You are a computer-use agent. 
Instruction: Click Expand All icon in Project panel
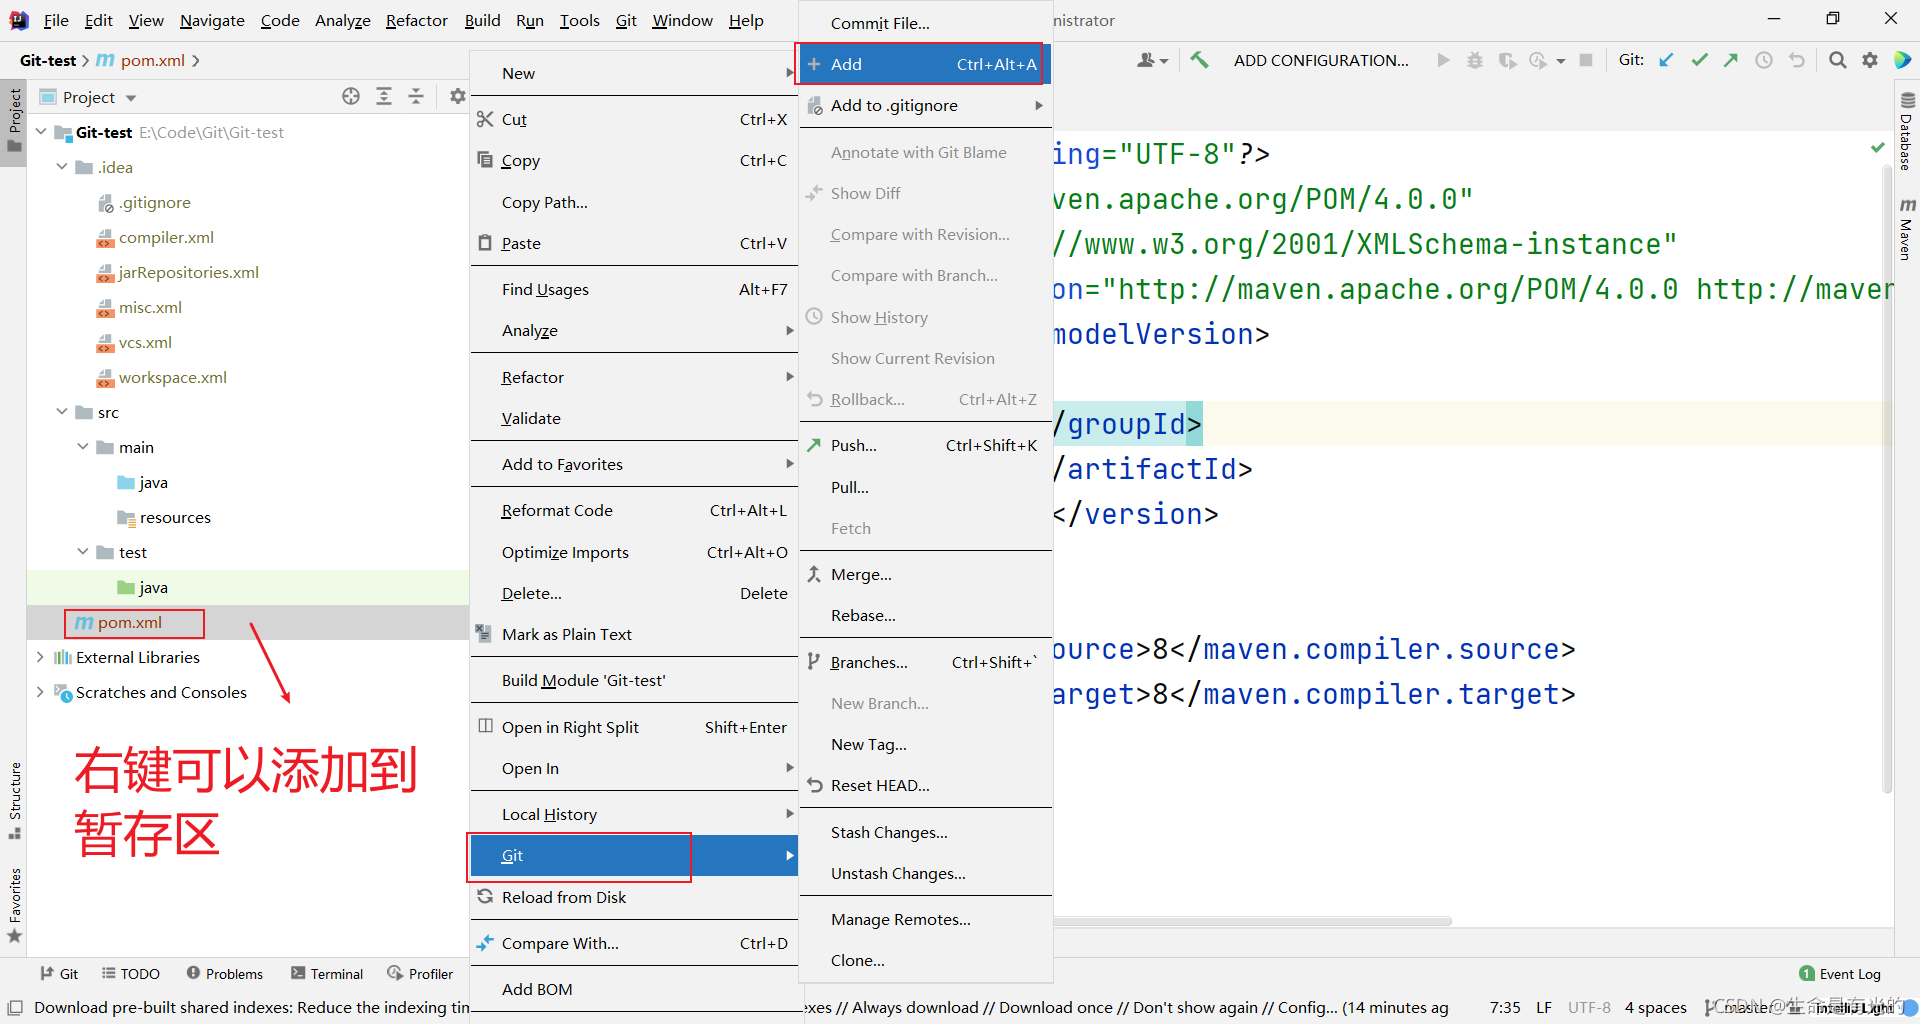tap(384, 96)
